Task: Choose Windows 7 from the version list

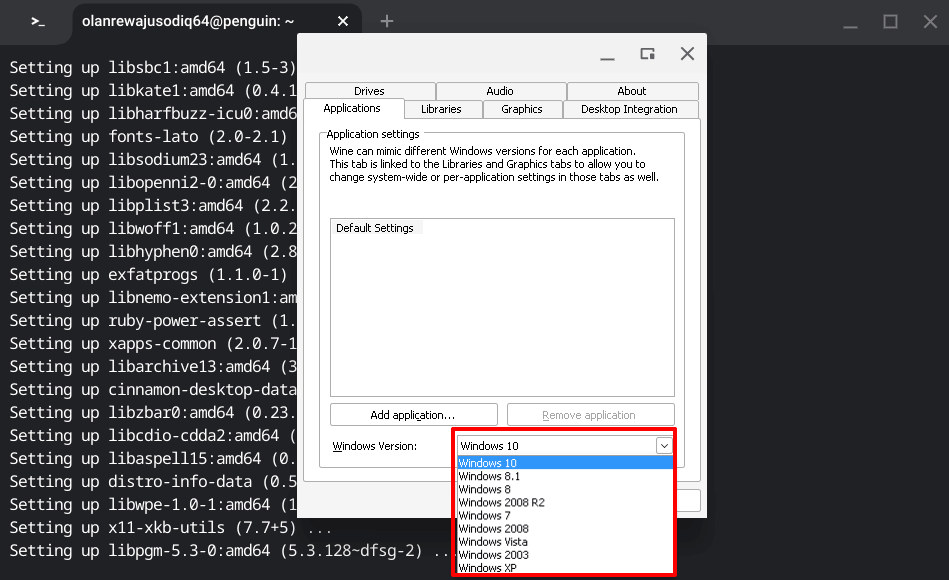Action: pos(565,516)
